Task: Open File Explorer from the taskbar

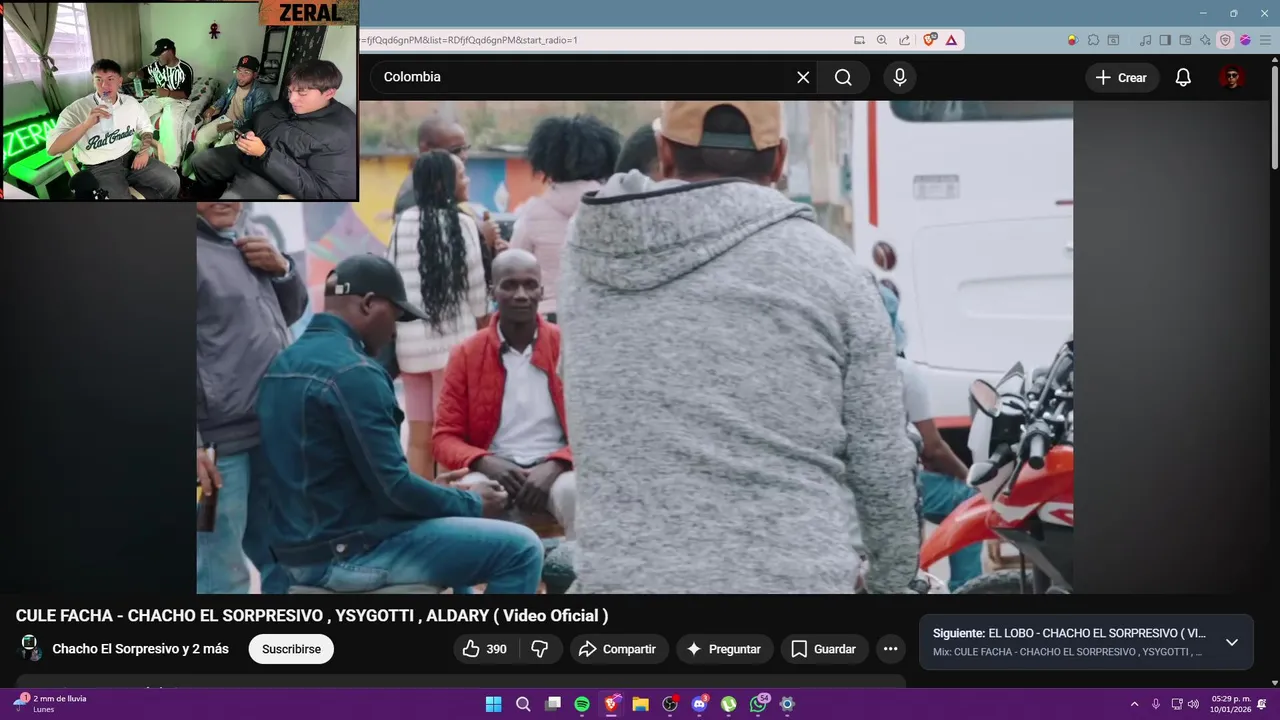Action: point(640,704)
